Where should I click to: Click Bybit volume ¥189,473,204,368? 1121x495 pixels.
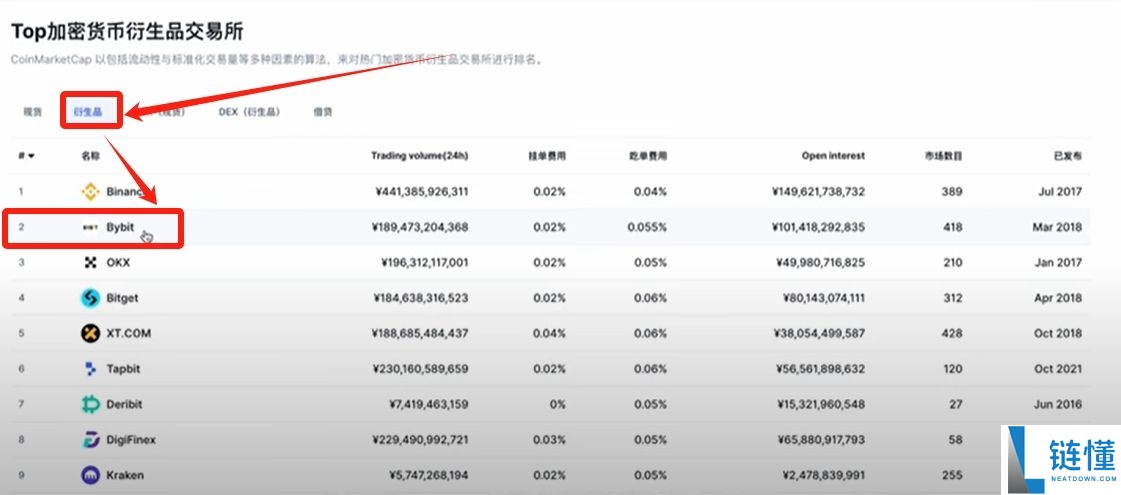[420, 227]
